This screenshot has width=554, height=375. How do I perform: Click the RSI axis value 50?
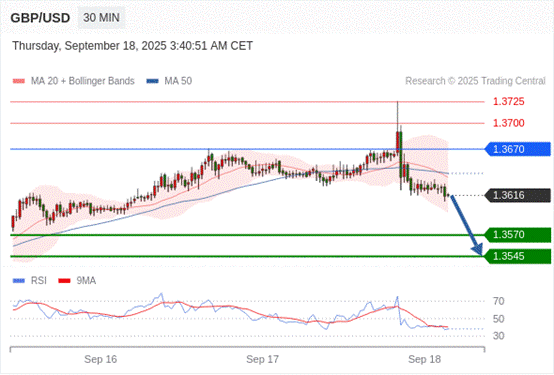tap(499, 319)
